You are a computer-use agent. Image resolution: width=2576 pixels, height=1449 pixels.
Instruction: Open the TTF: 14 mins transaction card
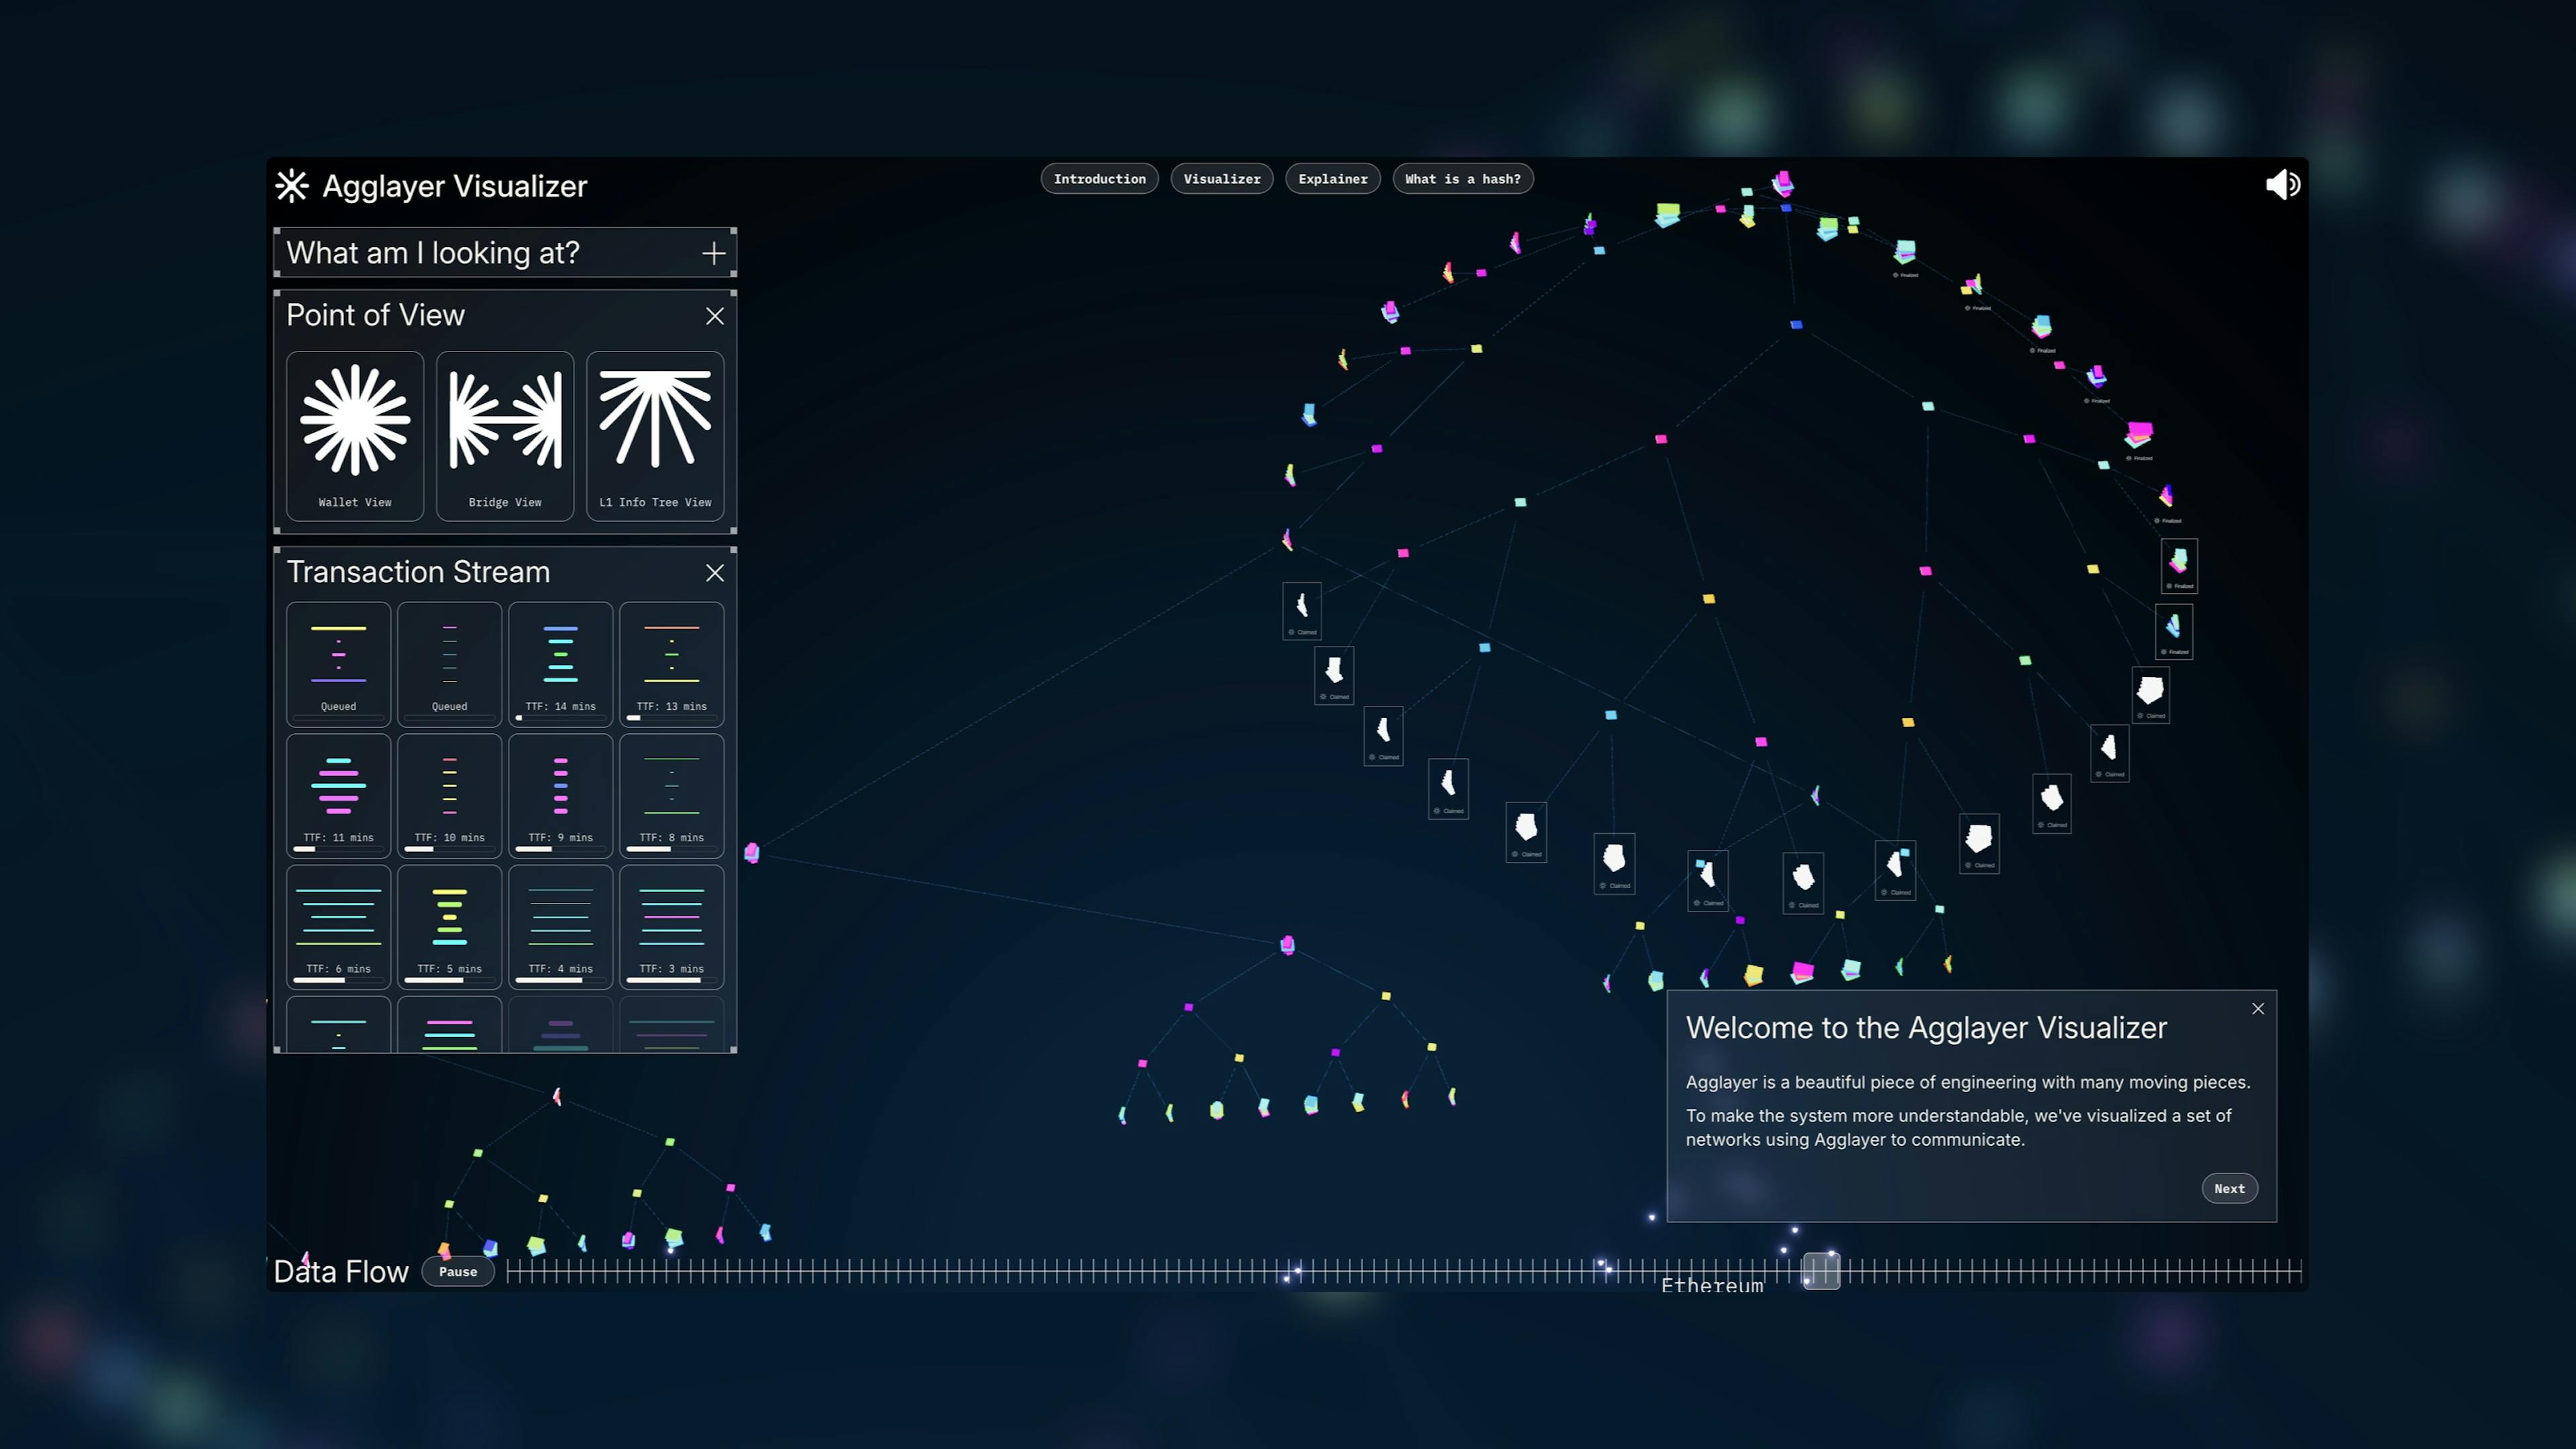click(x=560, y=663)
